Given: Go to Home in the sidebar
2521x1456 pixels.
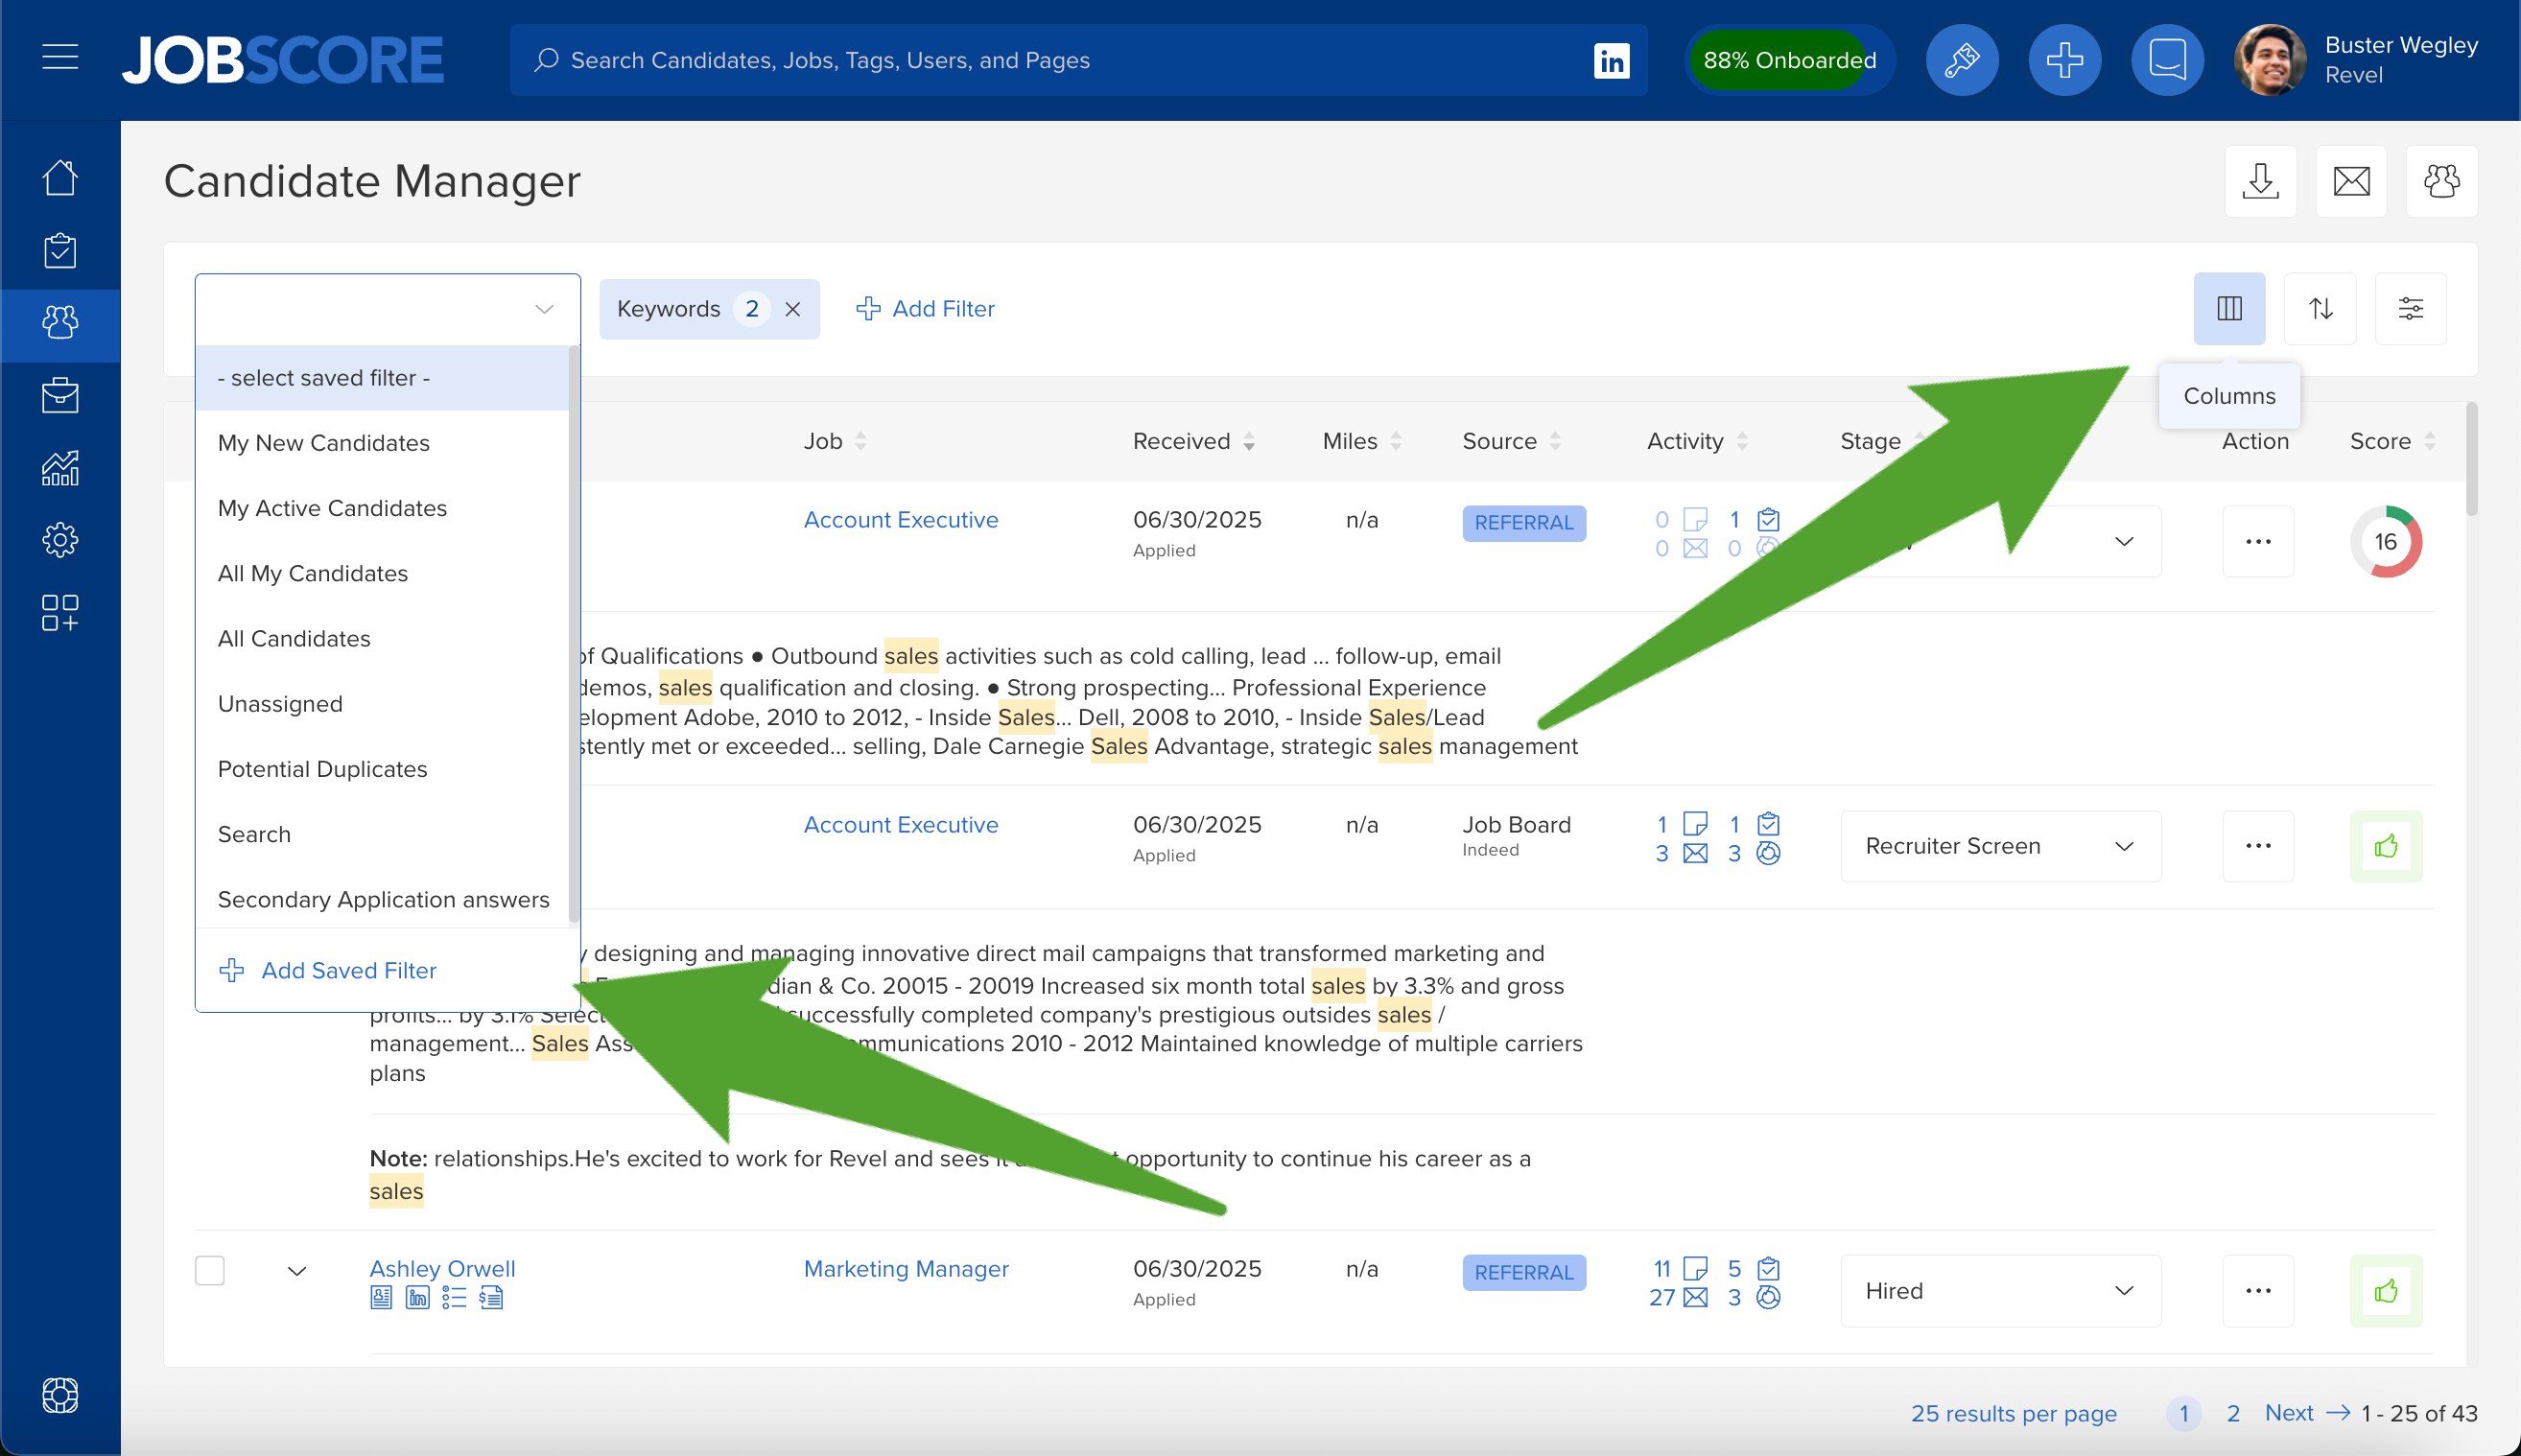Looking at the screenshot, I should click(60, 178).
